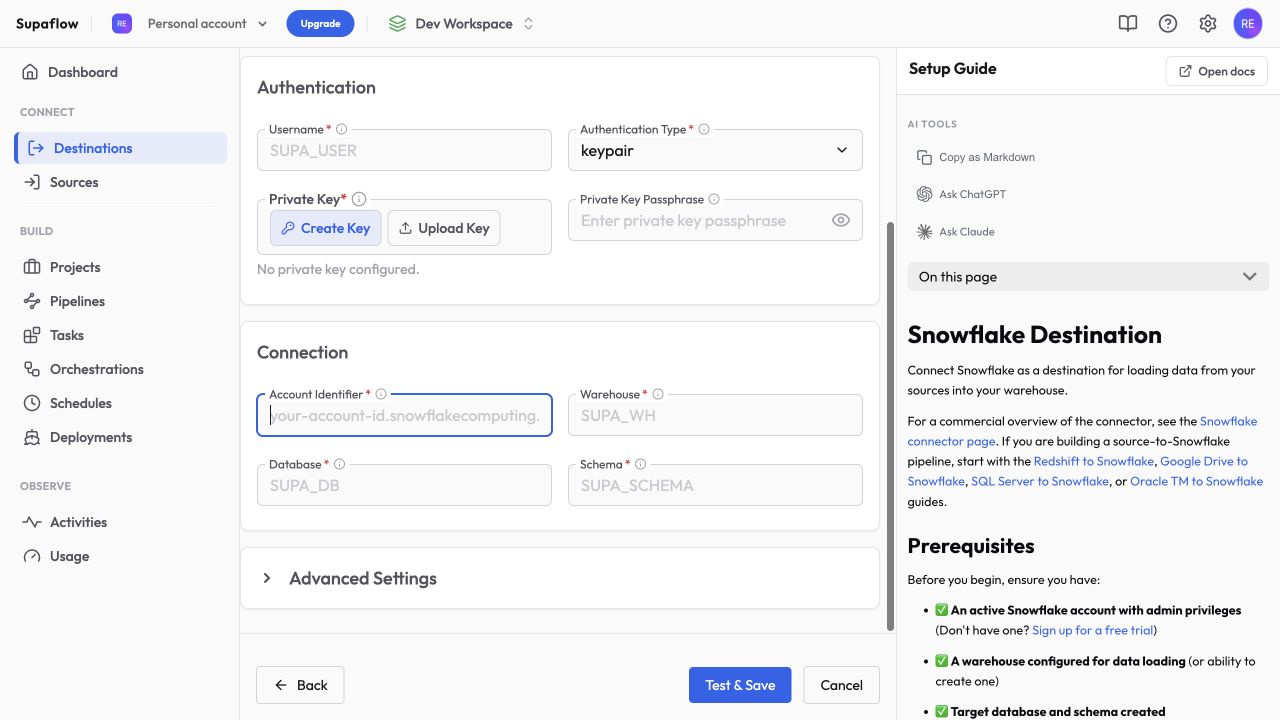Viewport: 1280px width, 720px height.
Task: Open Usage in the sidebar
Action: coord(69,556)
